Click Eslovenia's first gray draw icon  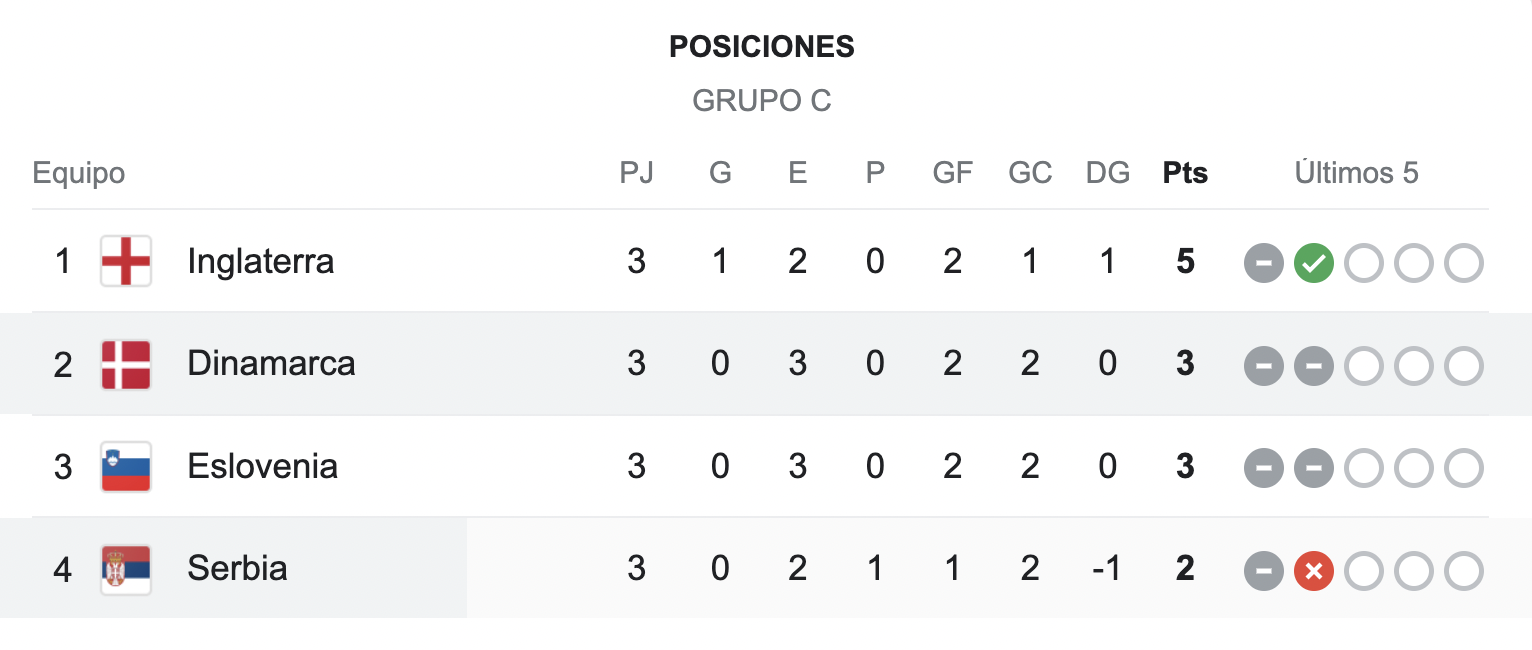1264,468
